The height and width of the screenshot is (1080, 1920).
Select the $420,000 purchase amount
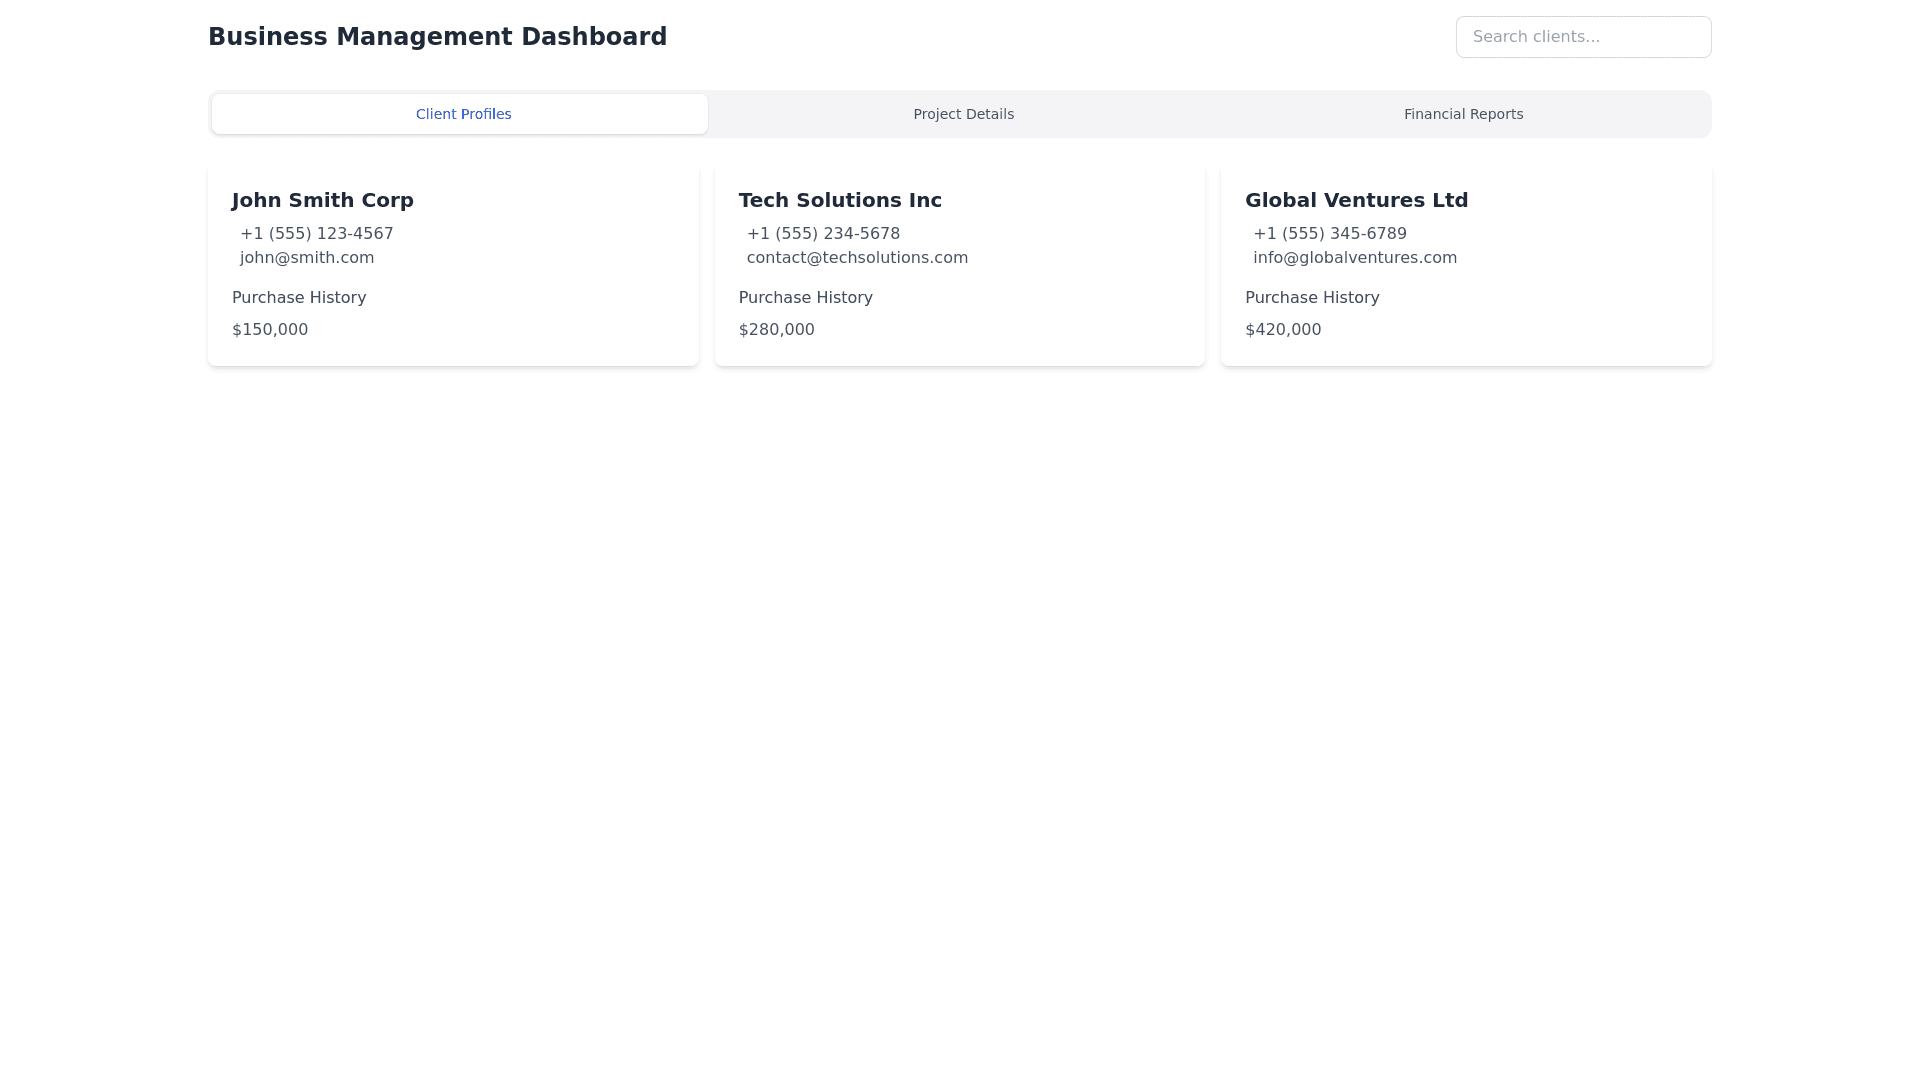[1283, 329]
